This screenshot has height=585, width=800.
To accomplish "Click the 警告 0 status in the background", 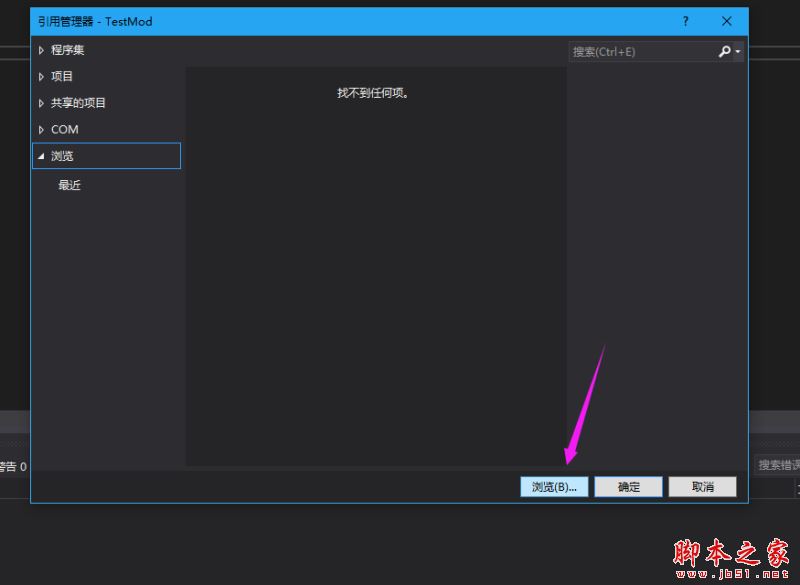I will (x=10, y=464).
